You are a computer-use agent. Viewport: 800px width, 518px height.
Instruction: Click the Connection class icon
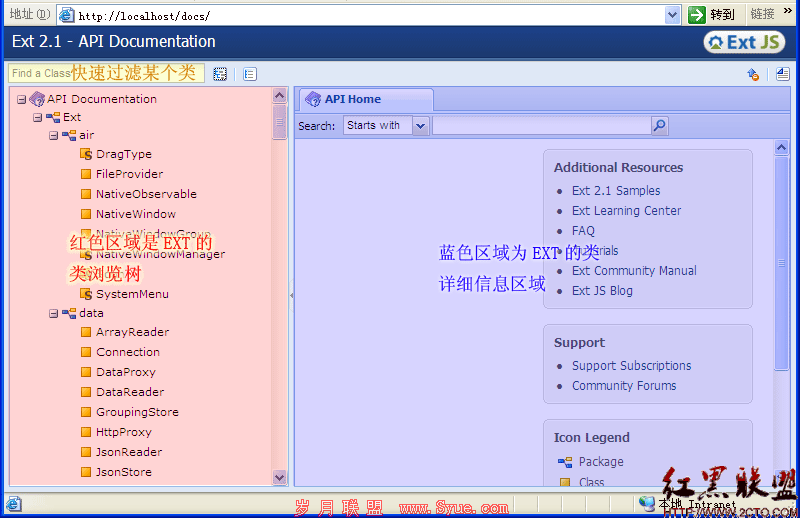pos(86,352)
